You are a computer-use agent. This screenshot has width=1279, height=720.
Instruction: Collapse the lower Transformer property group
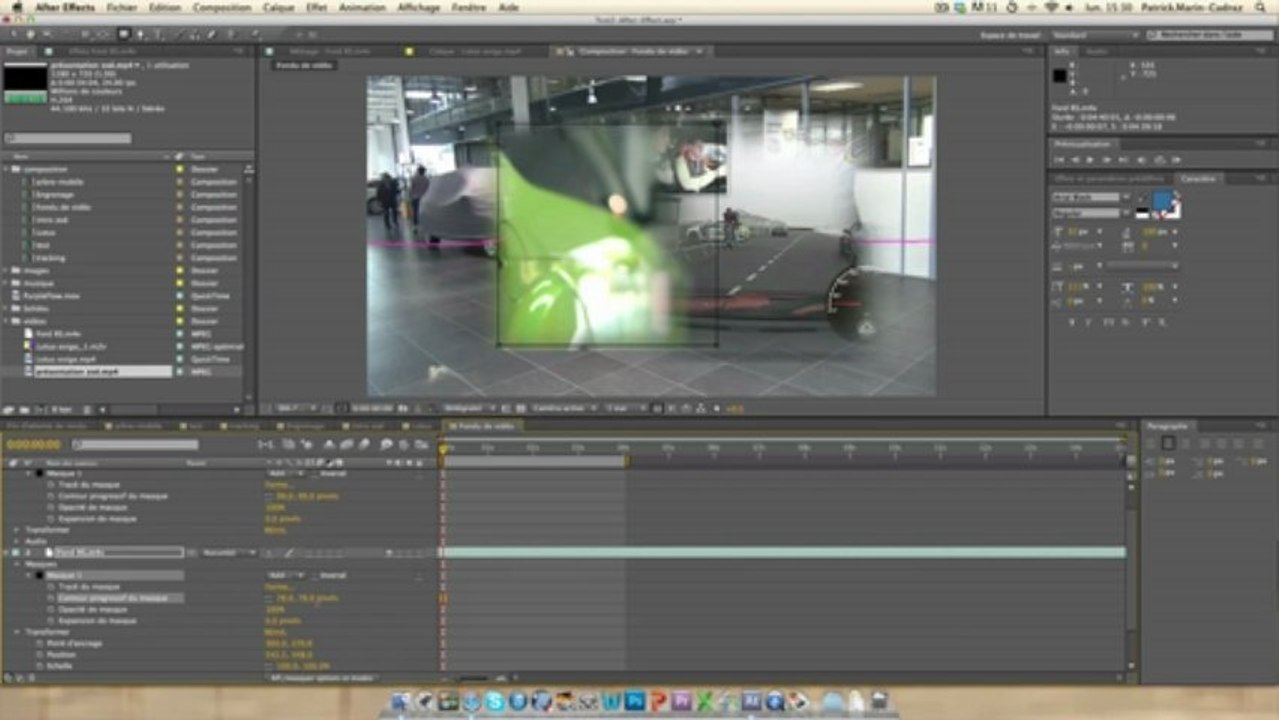[x=16, y=632]
